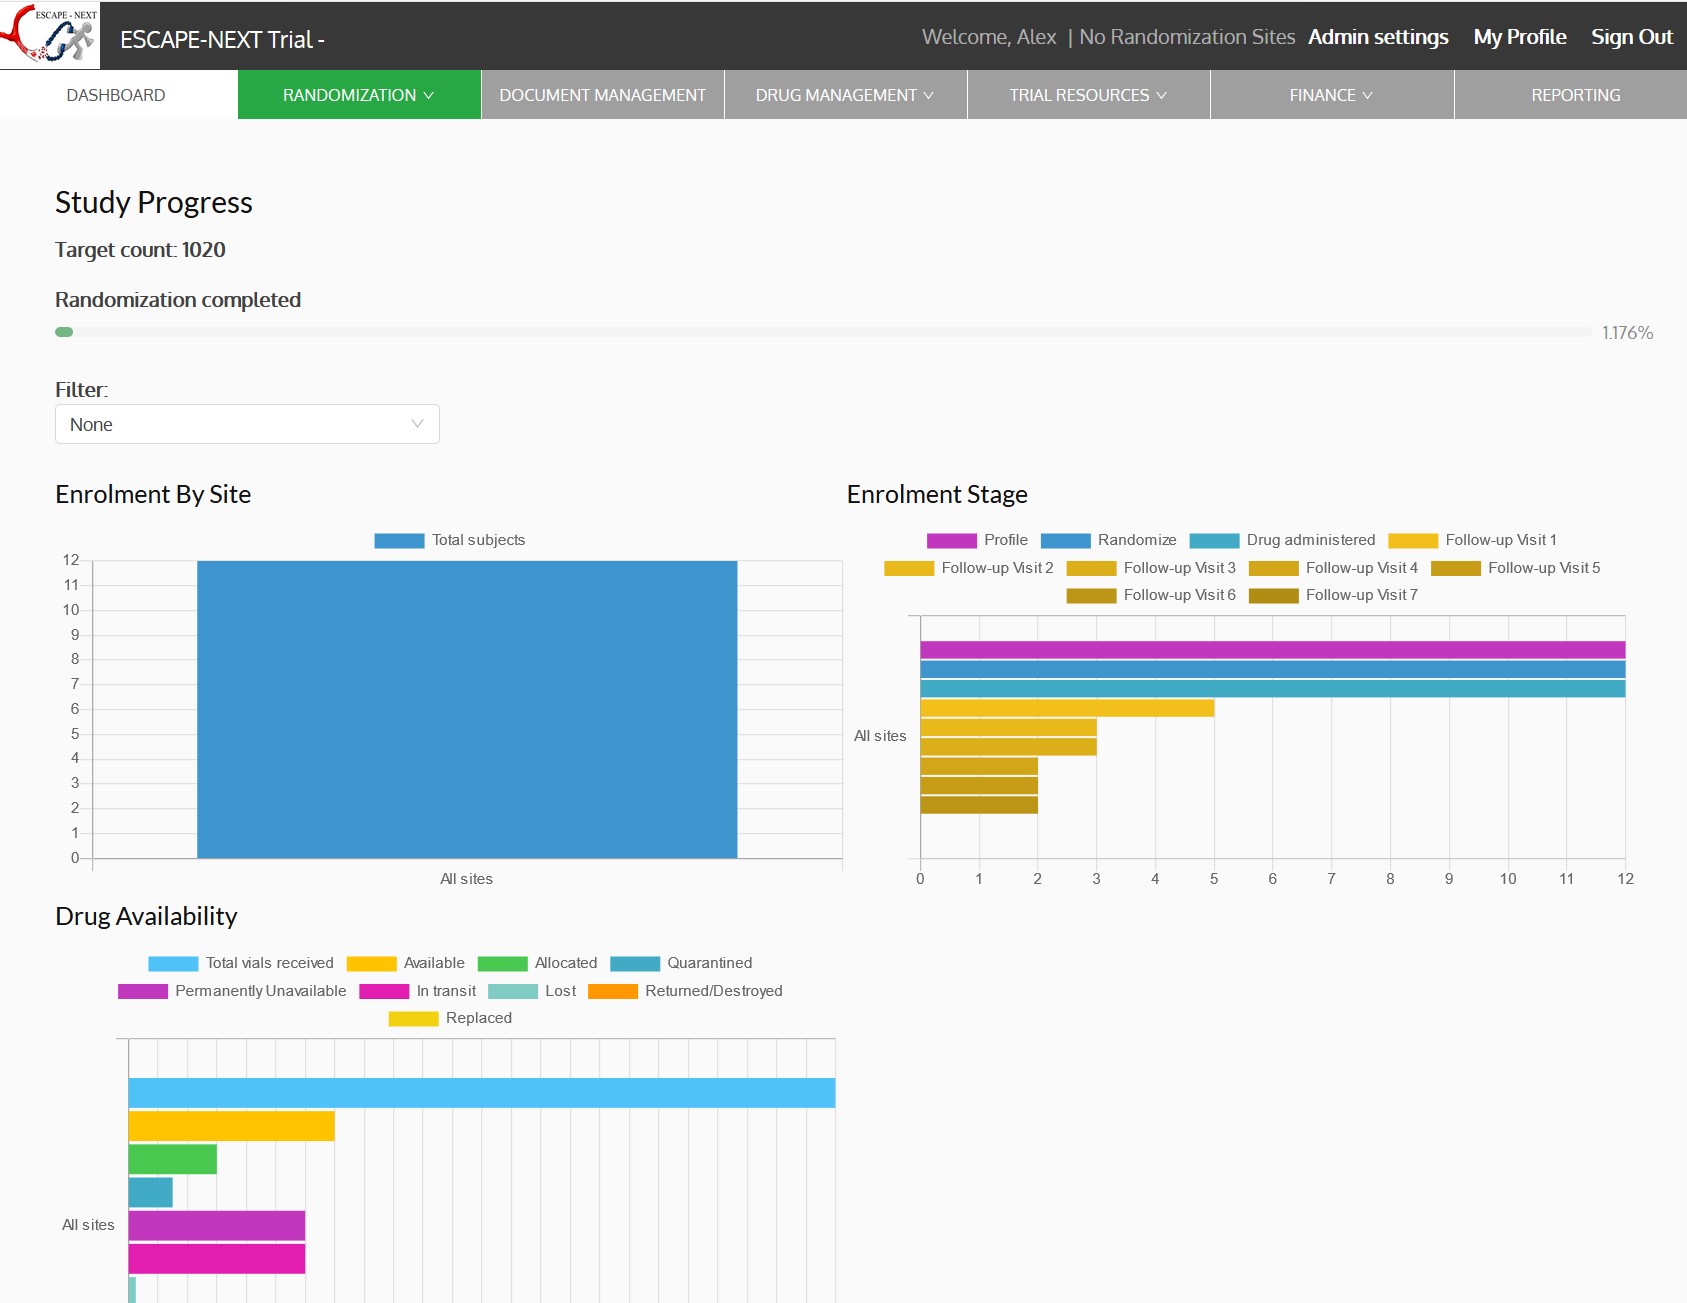
Task: Open the Reporting tab
Action: pyautogui.click(x=1575, y=95)
